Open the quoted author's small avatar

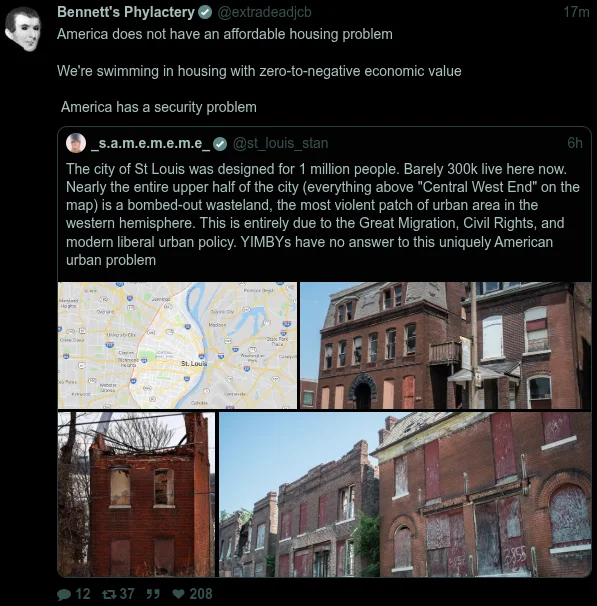(x=76, y=143)
